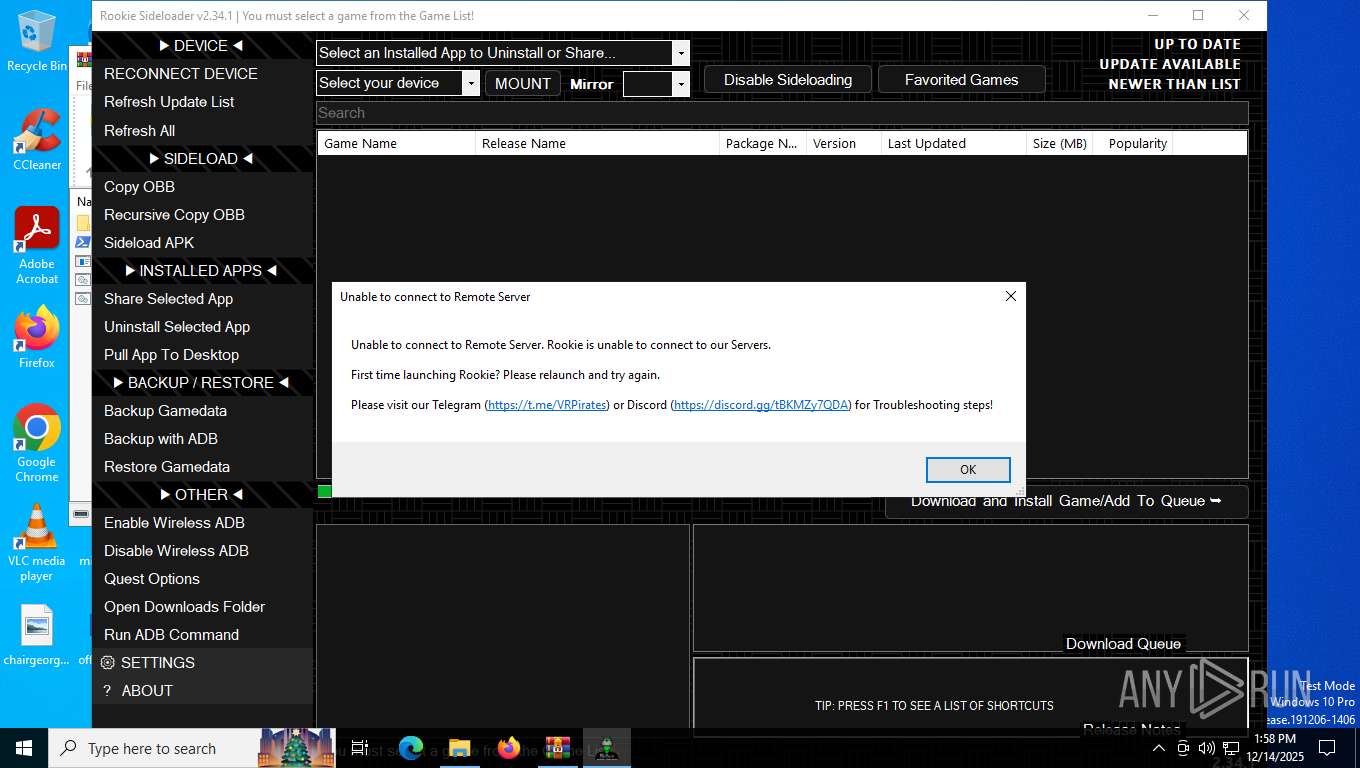Screen dimensions: 1360x768
Task: Open the chairgeorg image file on desktop
Action: (36, 635)
